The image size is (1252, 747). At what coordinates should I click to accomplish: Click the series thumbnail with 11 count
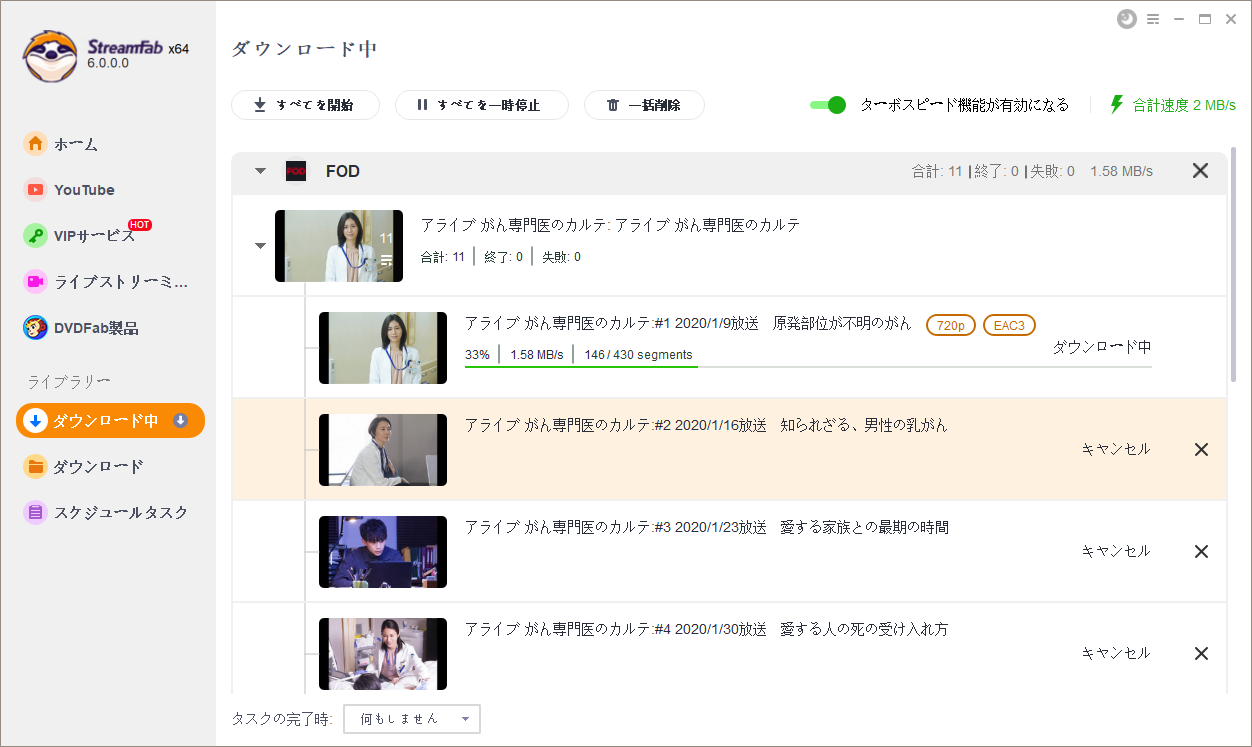tap(339, 246)
